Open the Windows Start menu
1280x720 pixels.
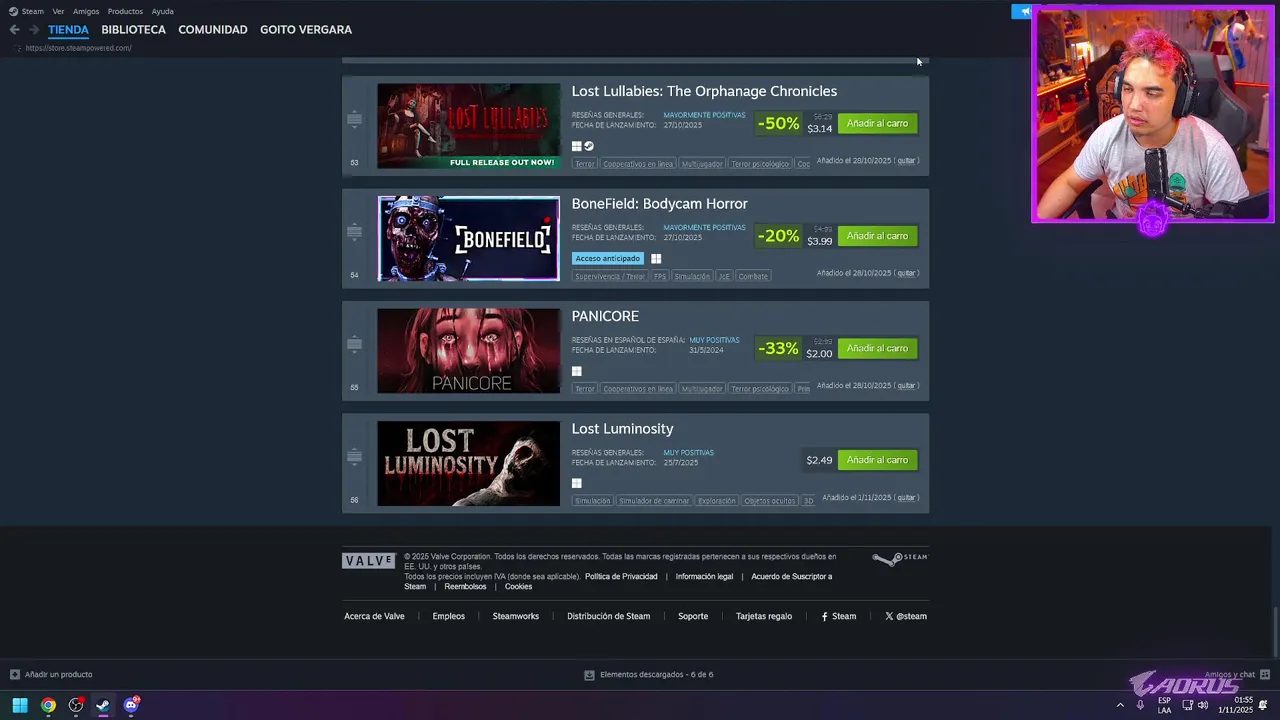pyautogui.click(x=20, y=705)
